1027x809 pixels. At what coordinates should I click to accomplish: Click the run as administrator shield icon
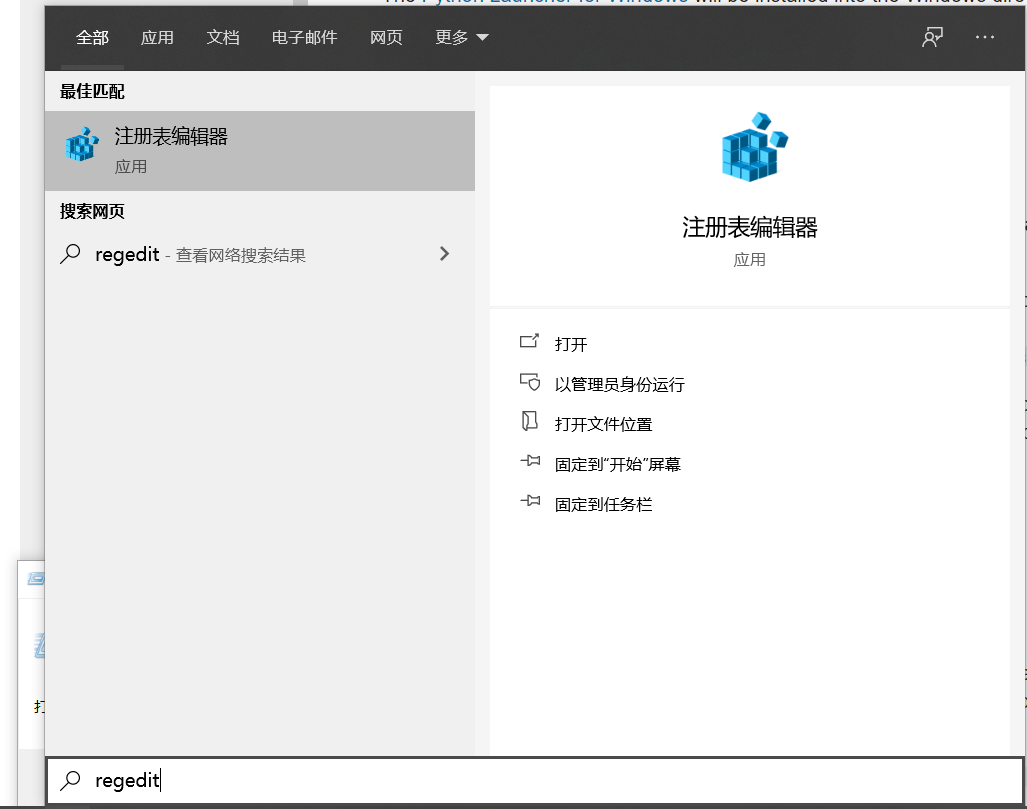530,382
